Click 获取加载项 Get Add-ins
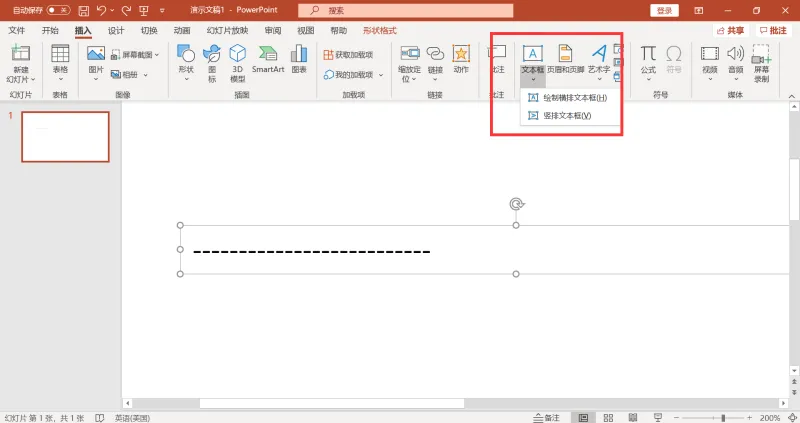This screenshot has width=800, height=423. pos(348,55)
